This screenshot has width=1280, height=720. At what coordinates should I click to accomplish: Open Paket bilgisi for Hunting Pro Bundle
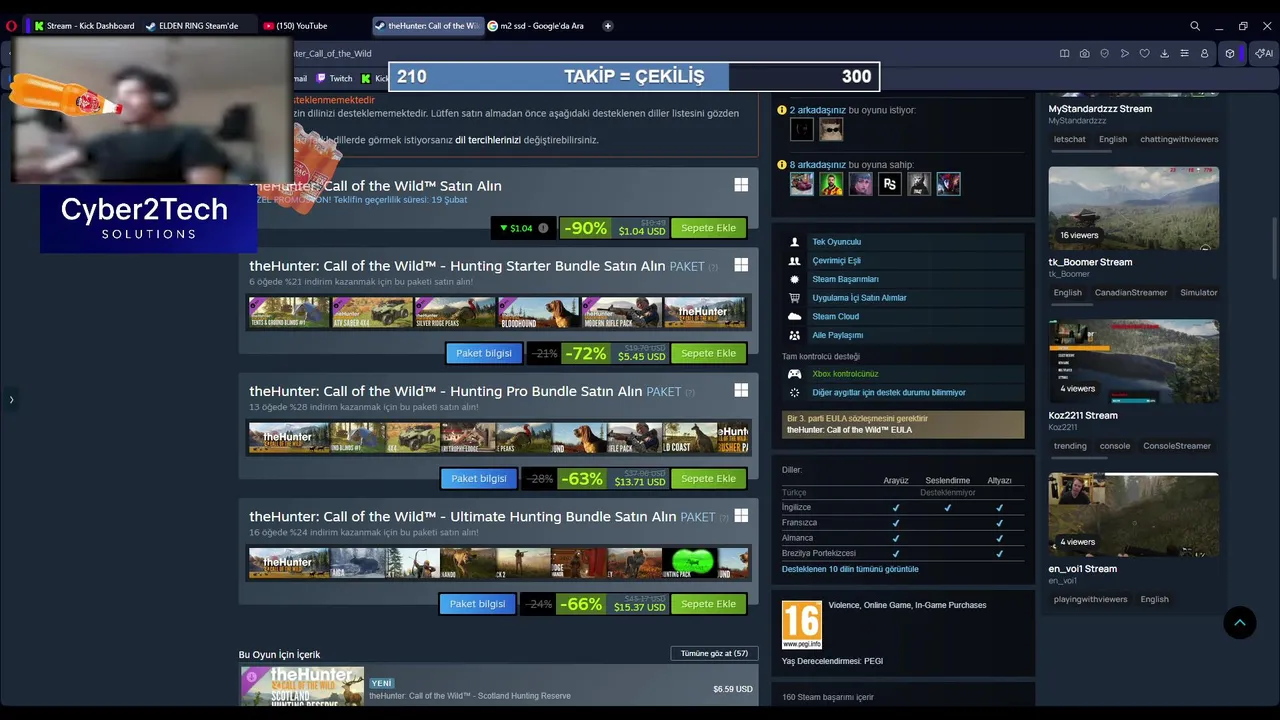click(478, 478)
